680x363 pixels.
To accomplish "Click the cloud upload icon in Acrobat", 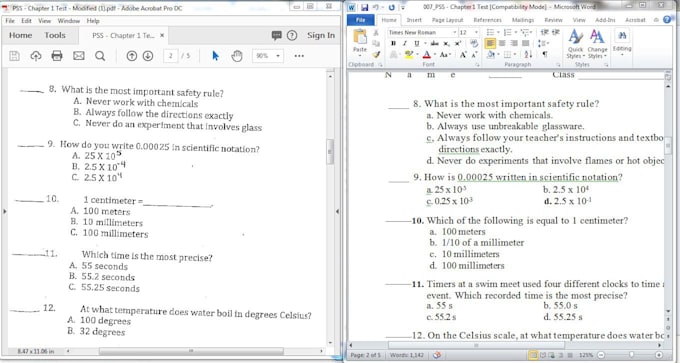I will [x=36, y=56].
